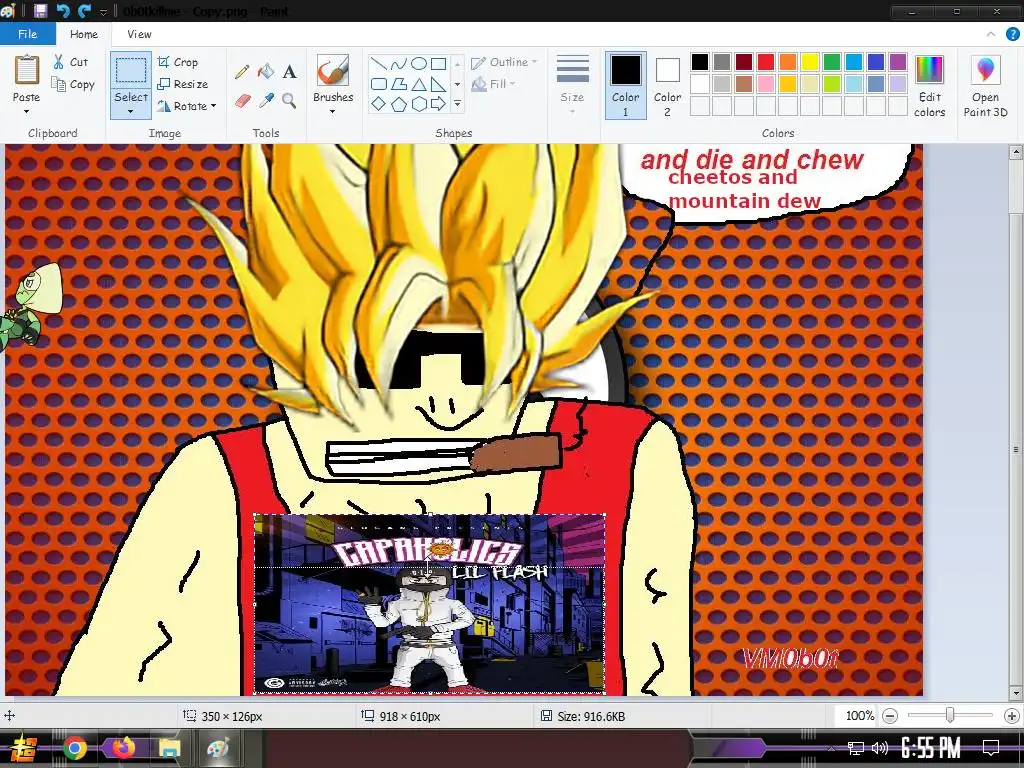Open the File menu
The width and height of the screenshot is (1024, 768).
[27, 34]
